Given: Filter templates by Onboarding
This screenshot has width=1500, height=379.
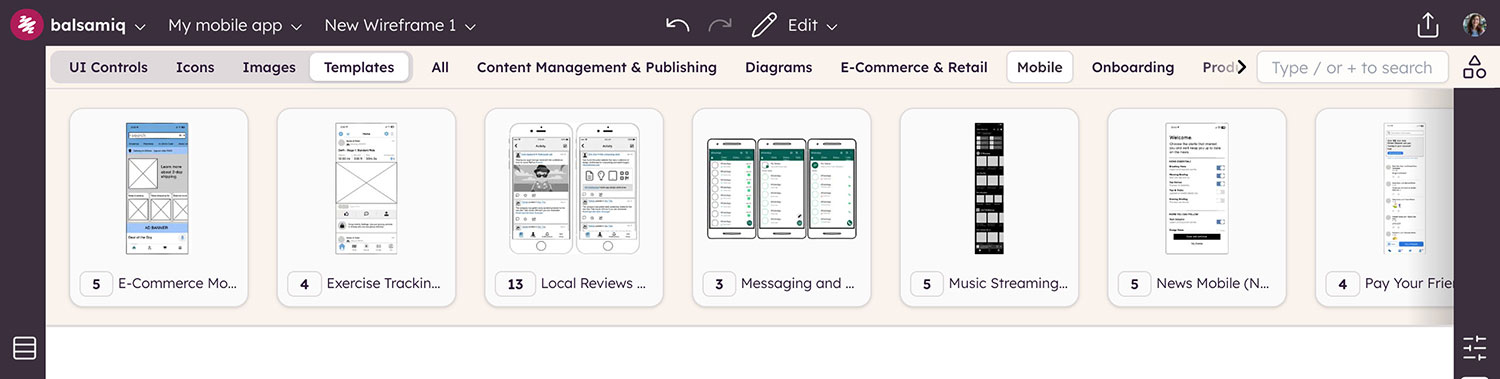Looking at the screenshot, I should click(x=1132, y=67).
